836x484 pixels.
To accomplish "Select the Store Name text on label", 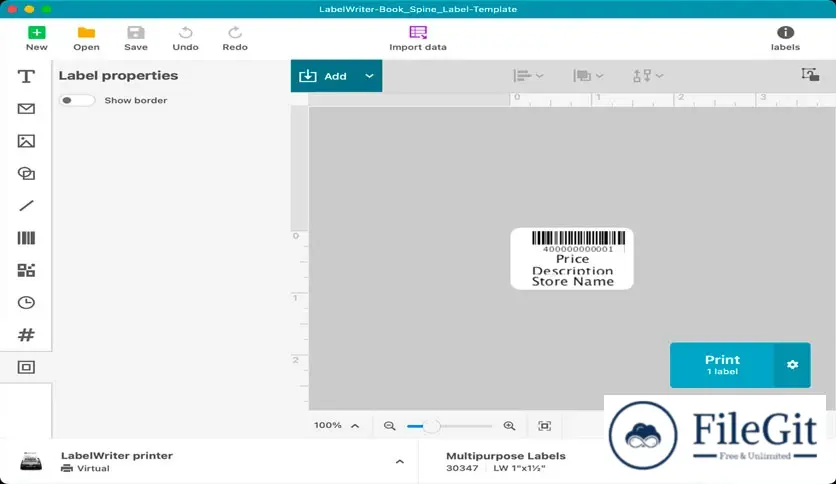I will pyautogui.click(x=573, y=281).
